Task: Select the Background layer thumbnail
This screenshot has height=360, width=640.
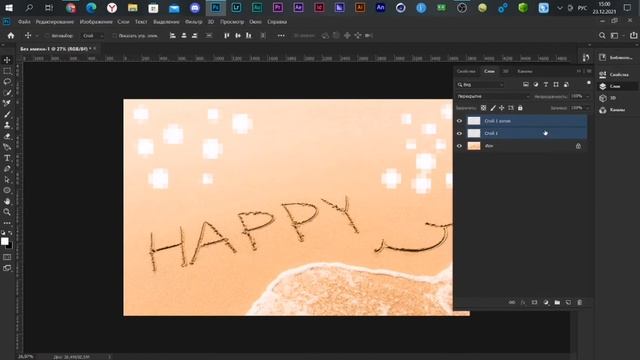Action: 473,146
